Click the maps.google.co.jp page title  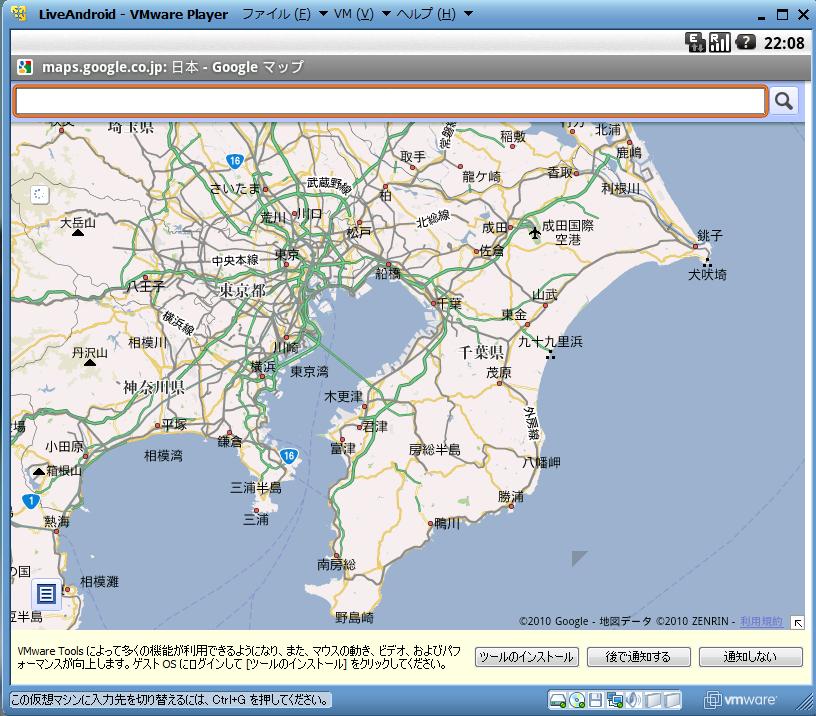(x=172, y=67)
